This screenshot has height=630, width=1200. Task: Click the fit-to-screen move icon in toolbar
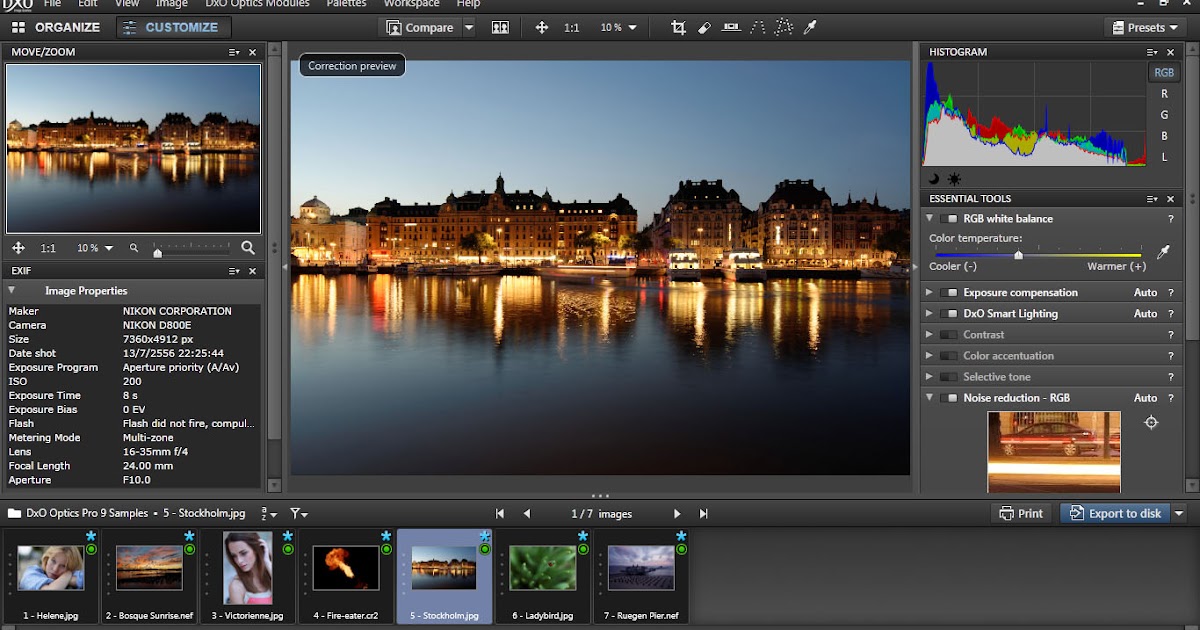[x=542, y=28]
